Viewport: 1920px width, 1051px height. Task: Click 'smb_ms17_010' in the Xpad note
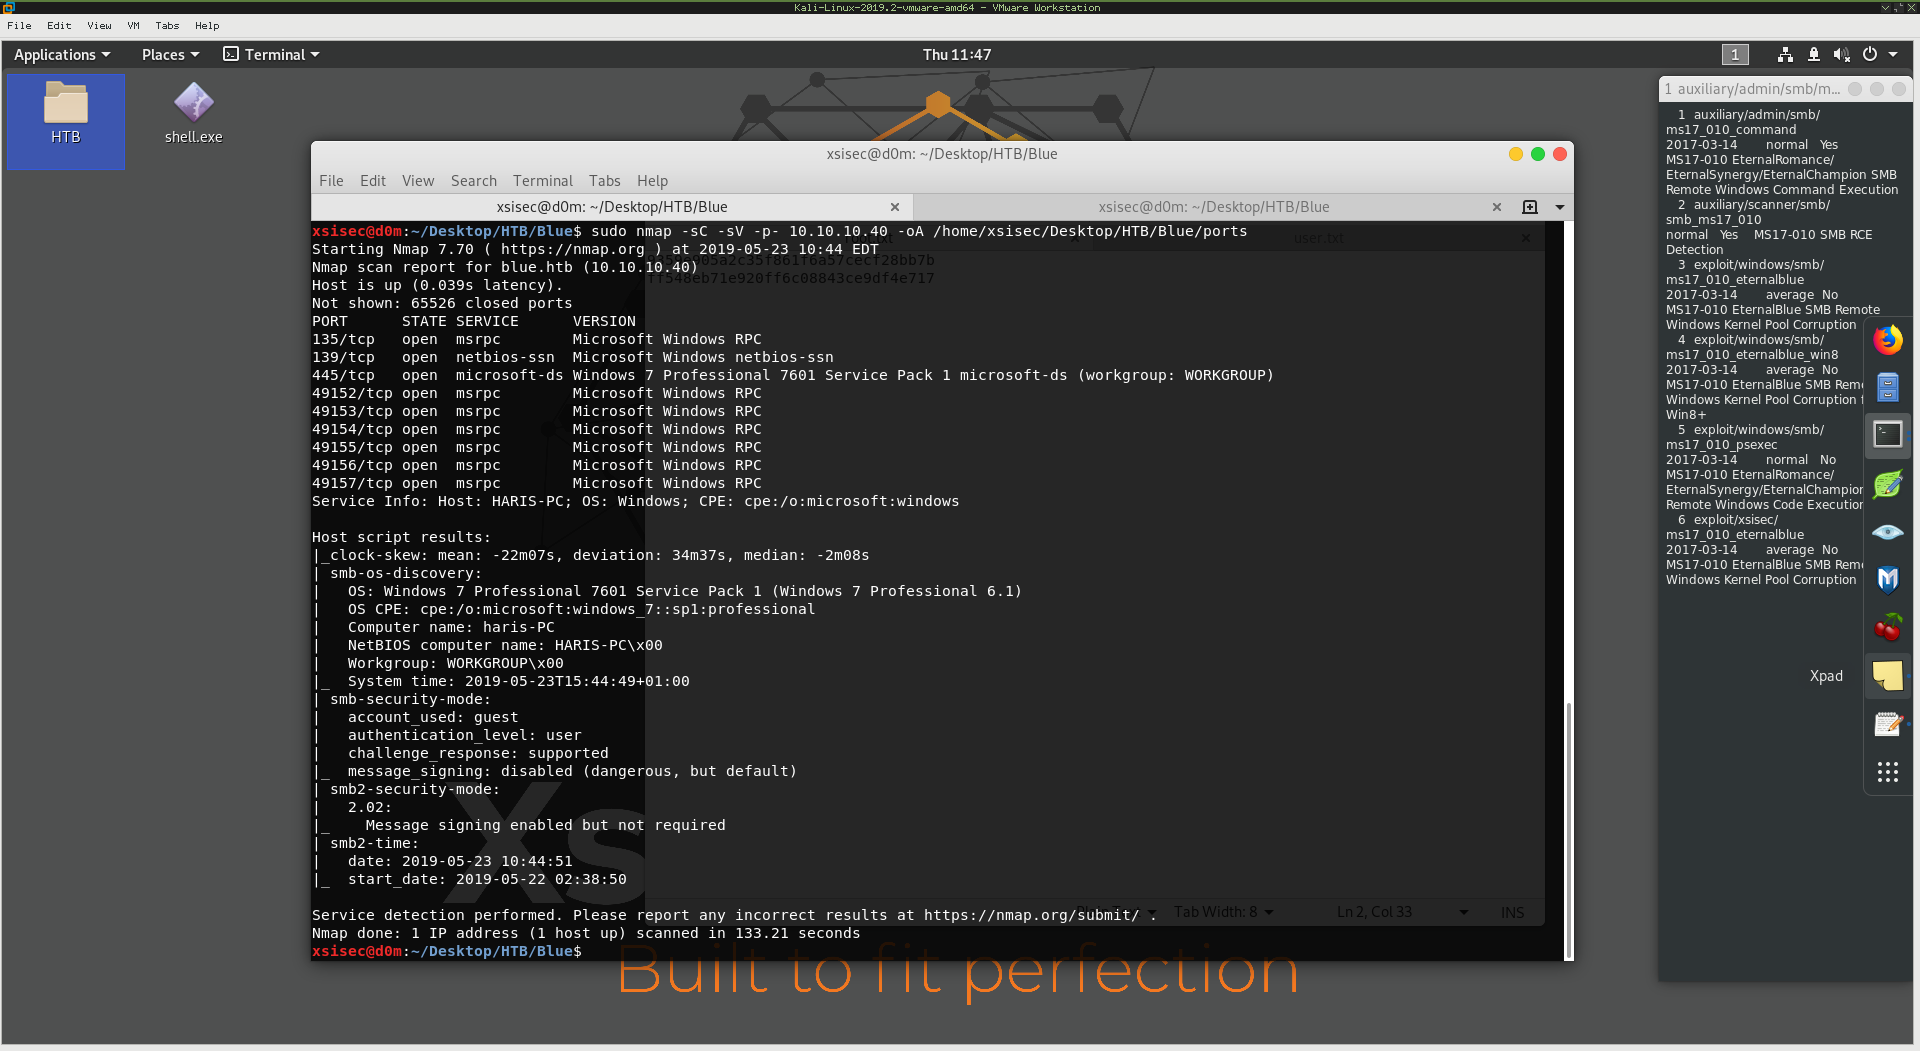pos(1714,220)
